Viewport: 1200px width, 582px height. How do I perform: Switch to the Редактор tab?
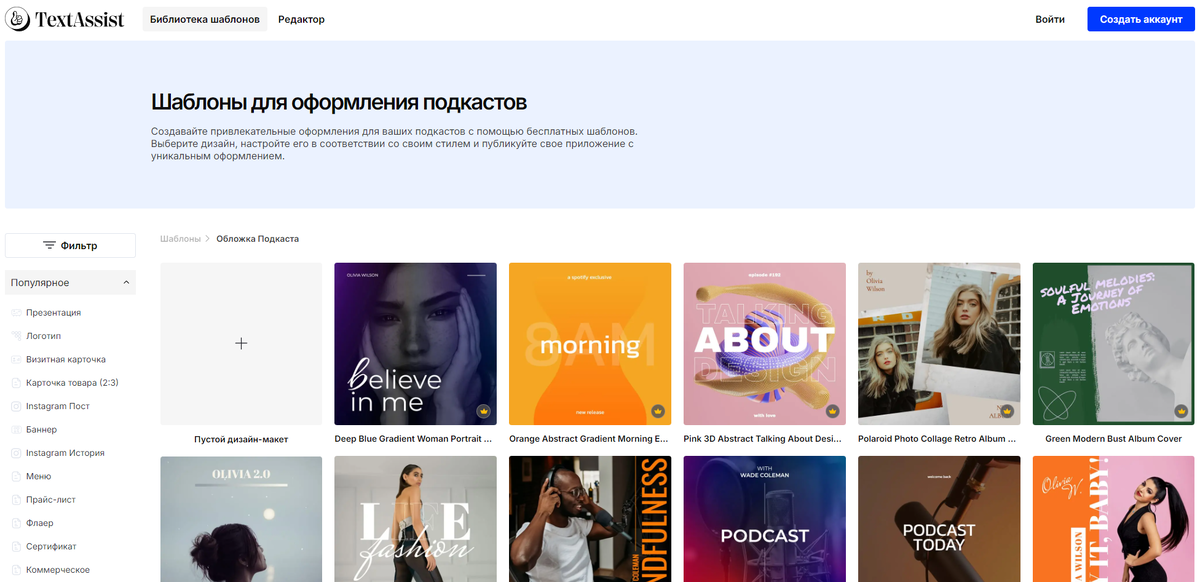click(x=302, y=18)
